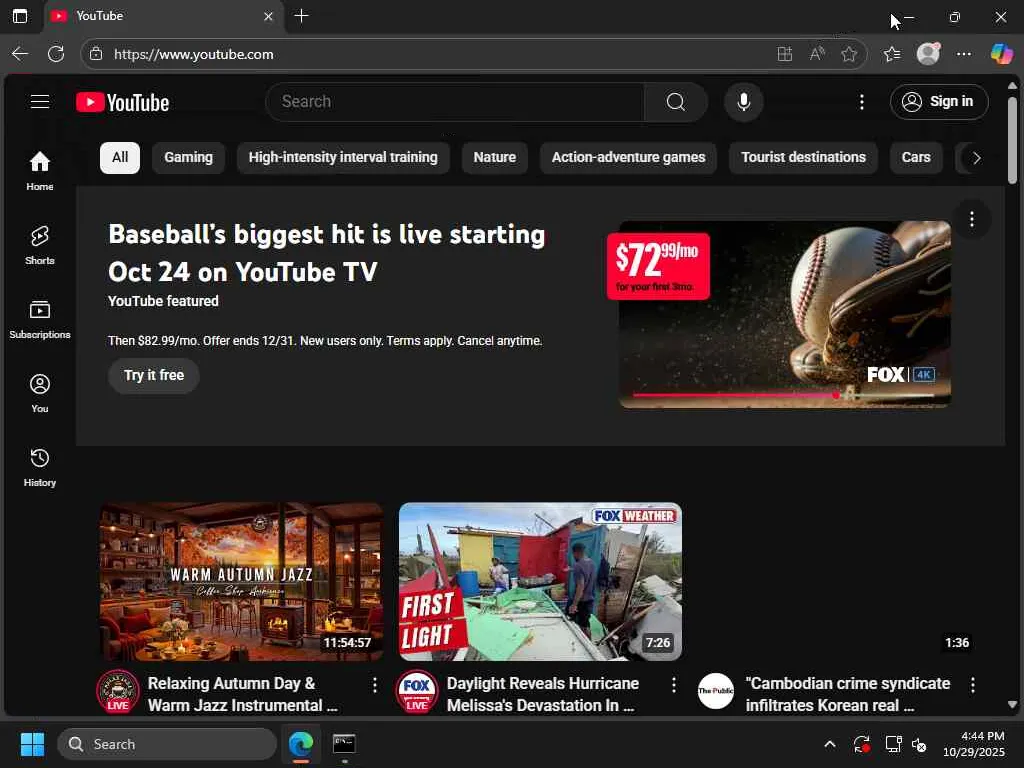Open the terminal app in taskbar

(344, 744)
